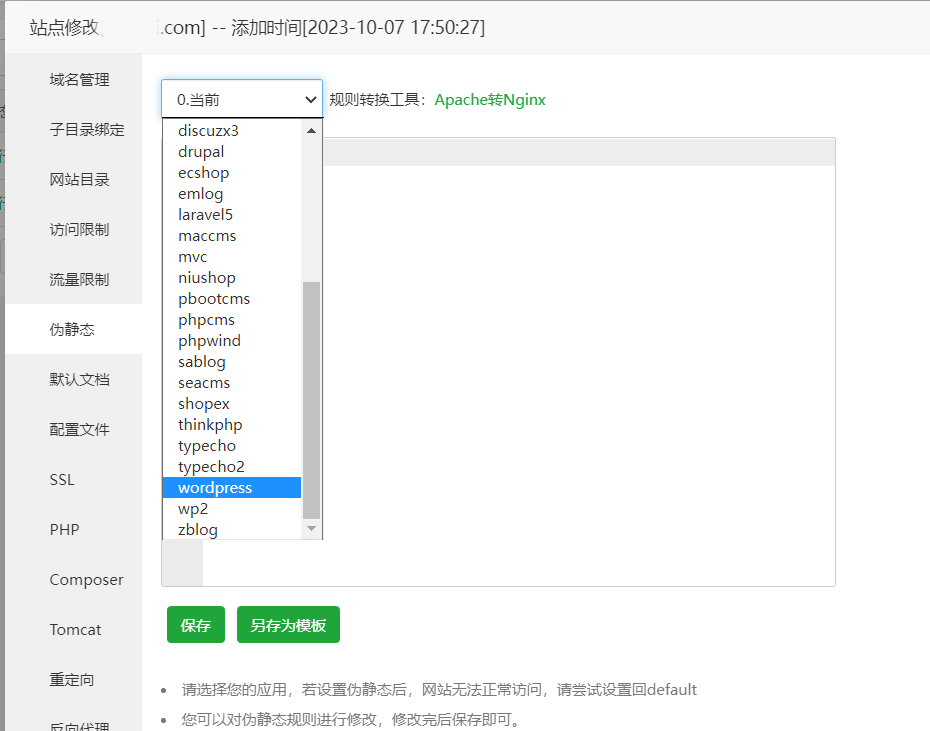Screen dimensions: 930x731
Task: Select zblog at the list bottom
Action: click(x=197, y=530)
